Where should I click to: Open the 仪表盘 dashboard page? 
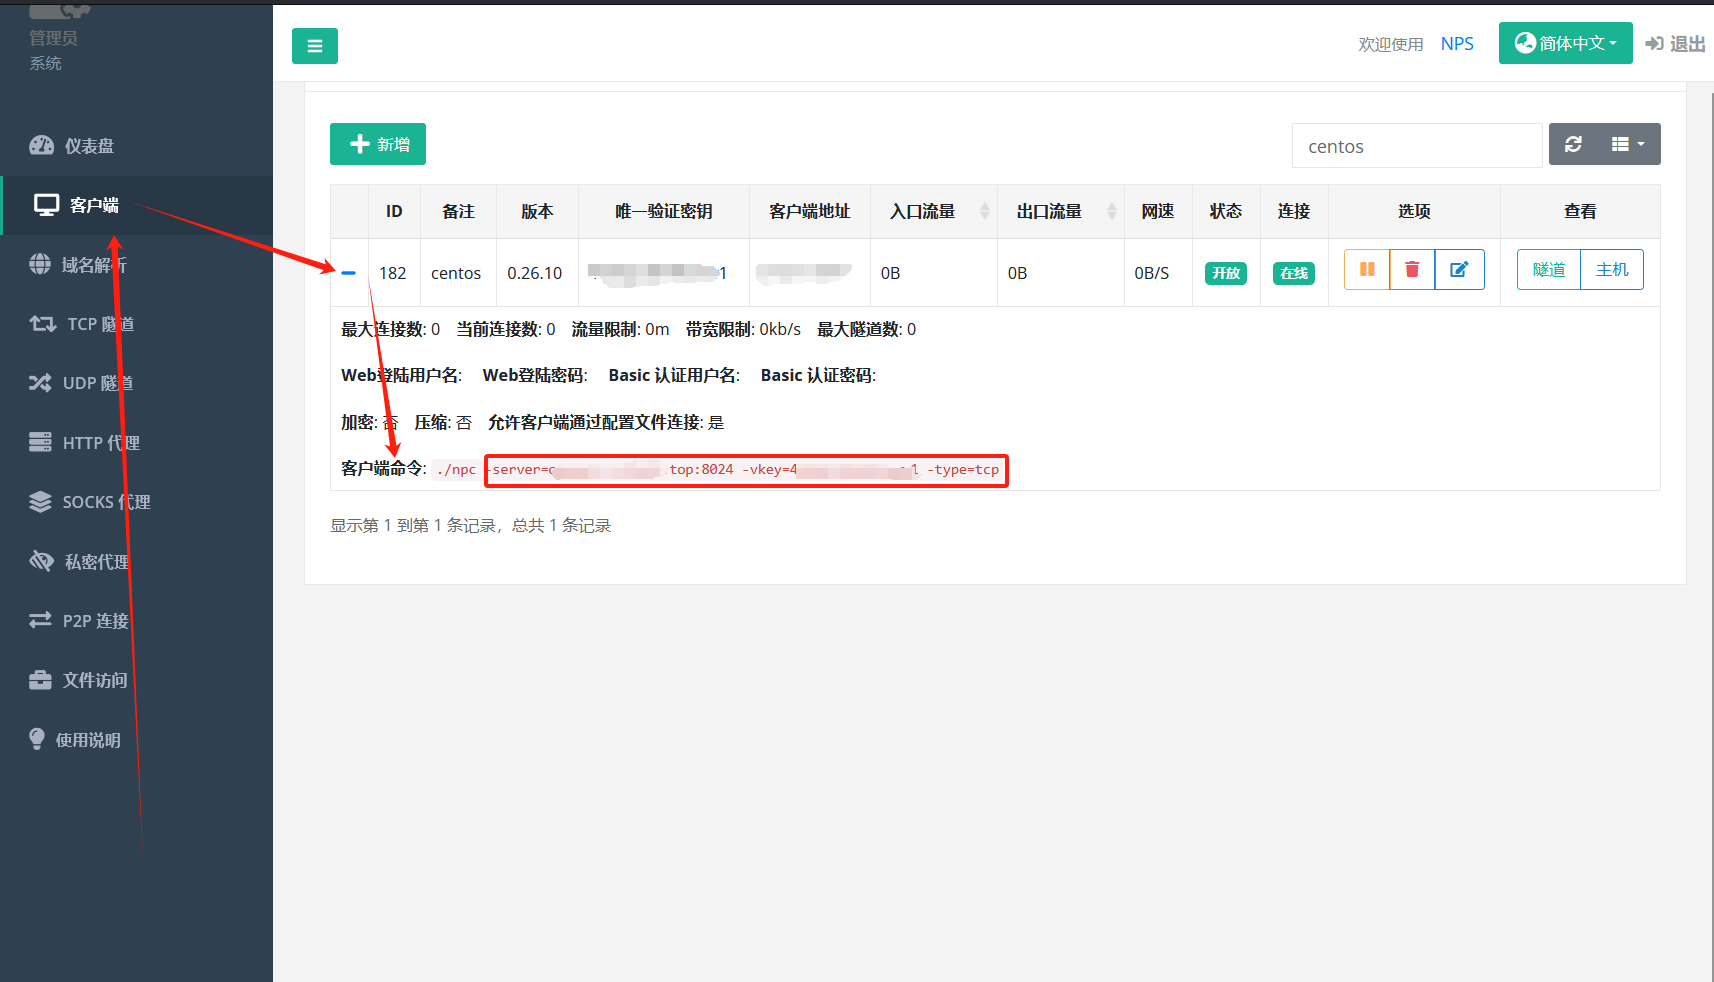tap(88, 145)
